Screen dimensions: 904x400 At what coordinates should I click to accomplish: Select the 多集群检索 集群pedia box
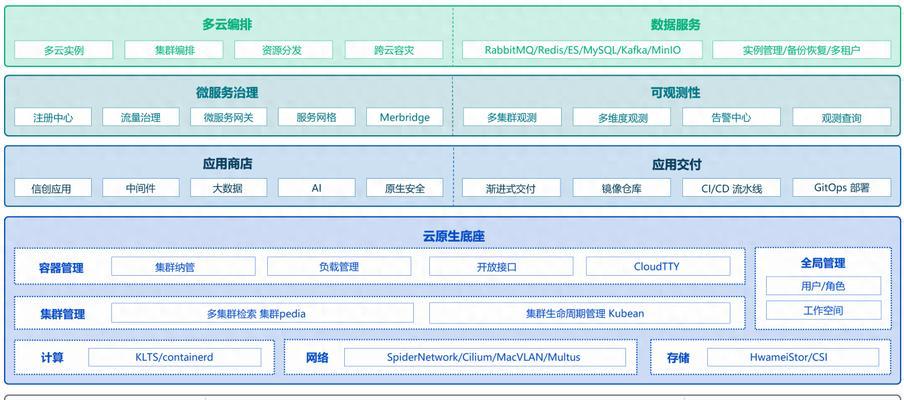pos(262,314)
